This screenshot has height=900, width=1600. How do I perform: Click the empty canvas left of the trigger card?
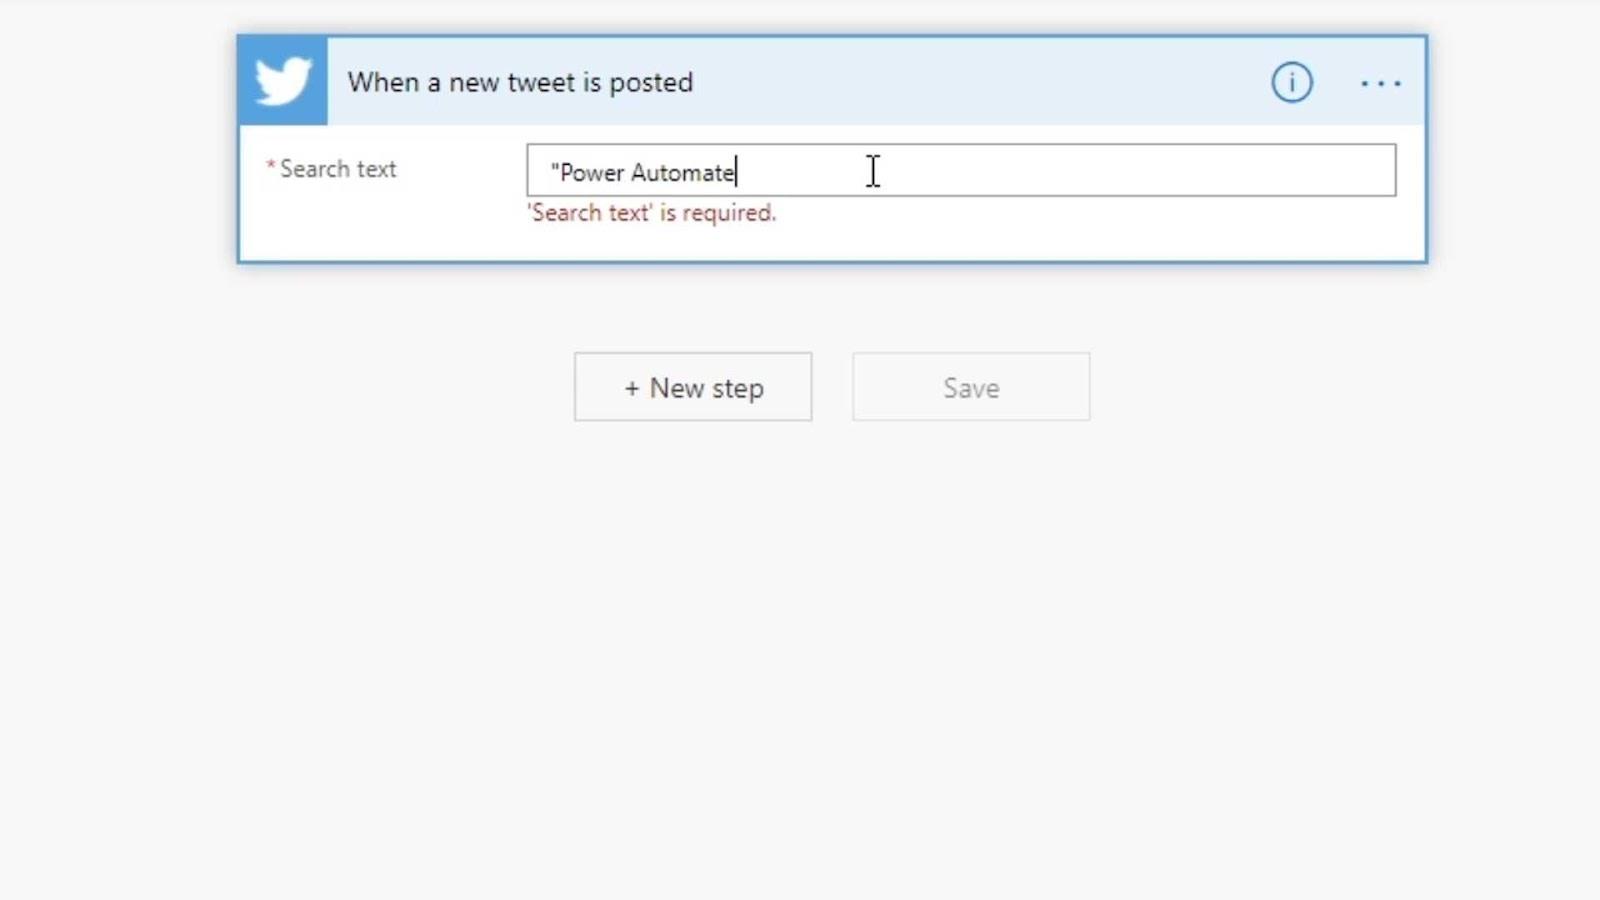tap(118, 150)
